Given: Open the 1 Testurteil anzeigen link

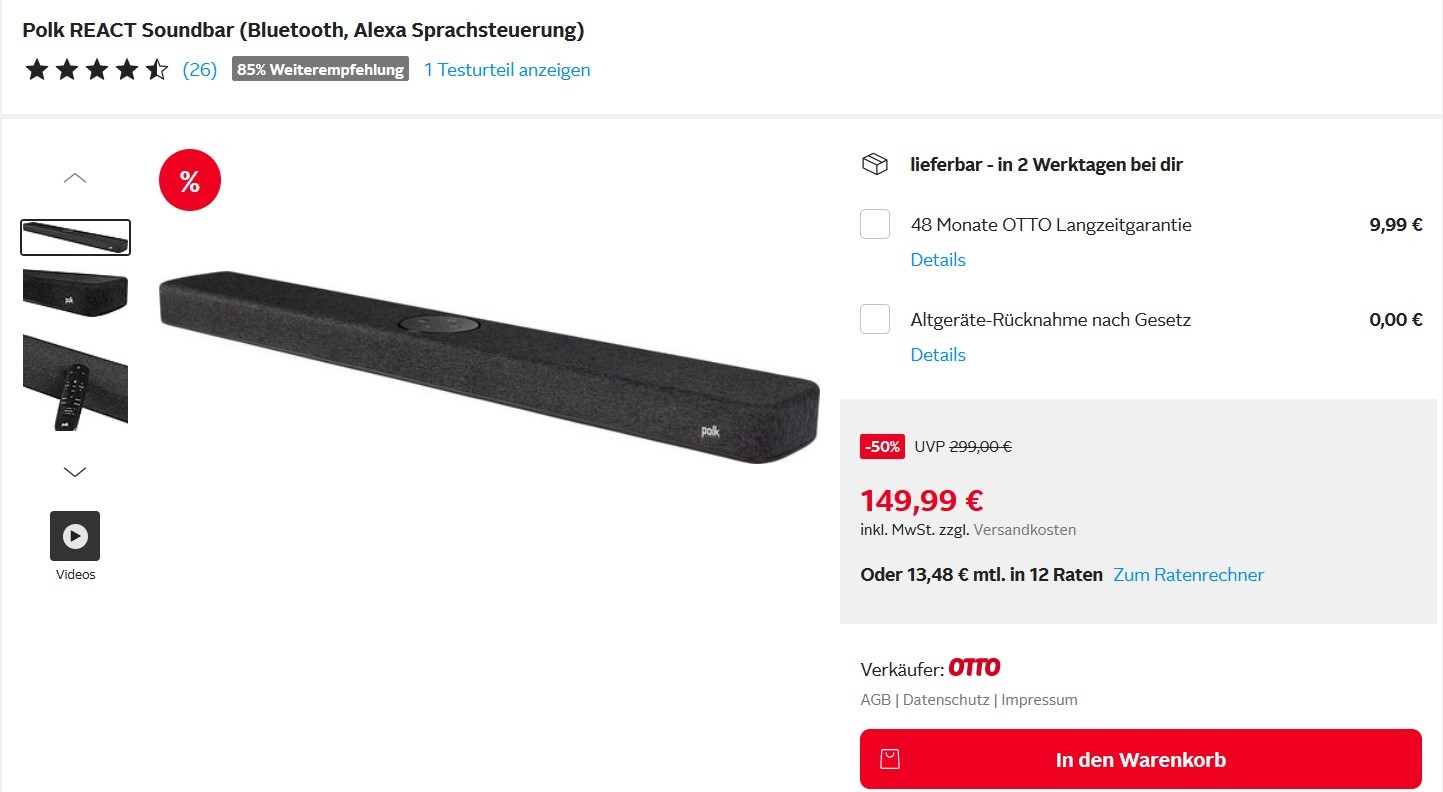Looking at the screenshot, I should coord(507,70).
